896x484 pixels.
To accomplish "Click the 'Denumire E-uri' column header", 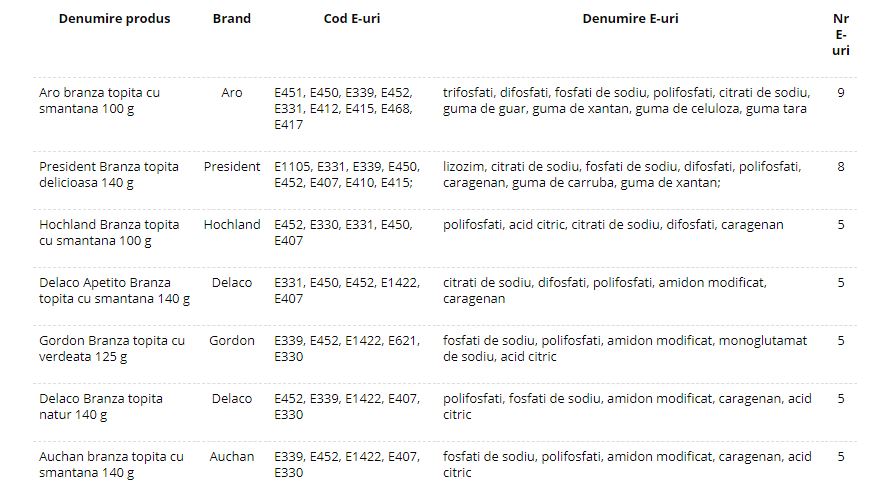I will (630, 19).
